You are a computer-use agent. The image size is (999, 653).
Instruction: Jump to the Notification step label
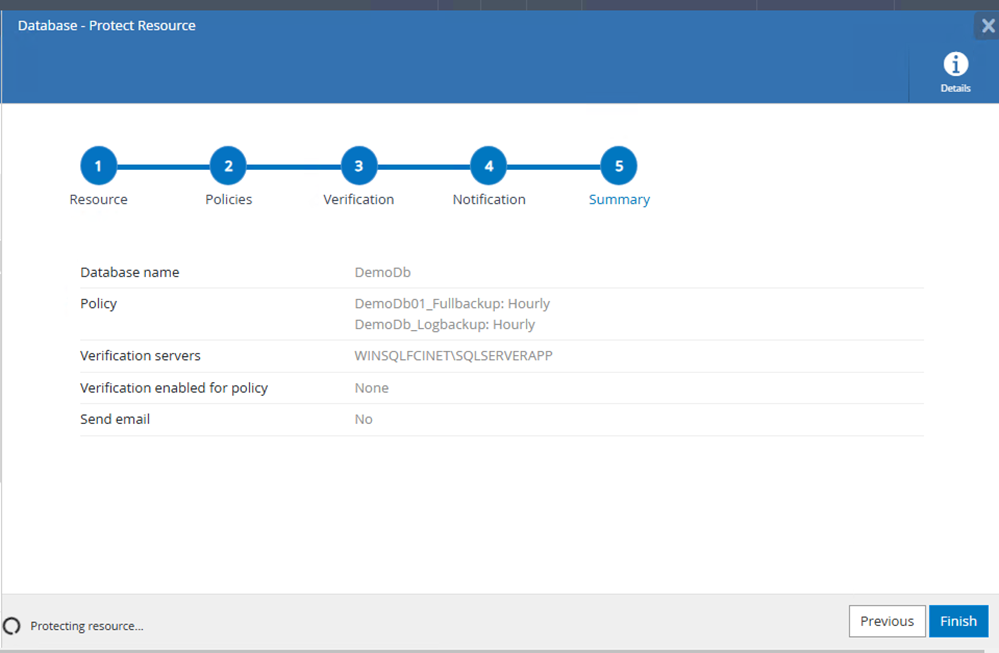(x=489, y=199)
